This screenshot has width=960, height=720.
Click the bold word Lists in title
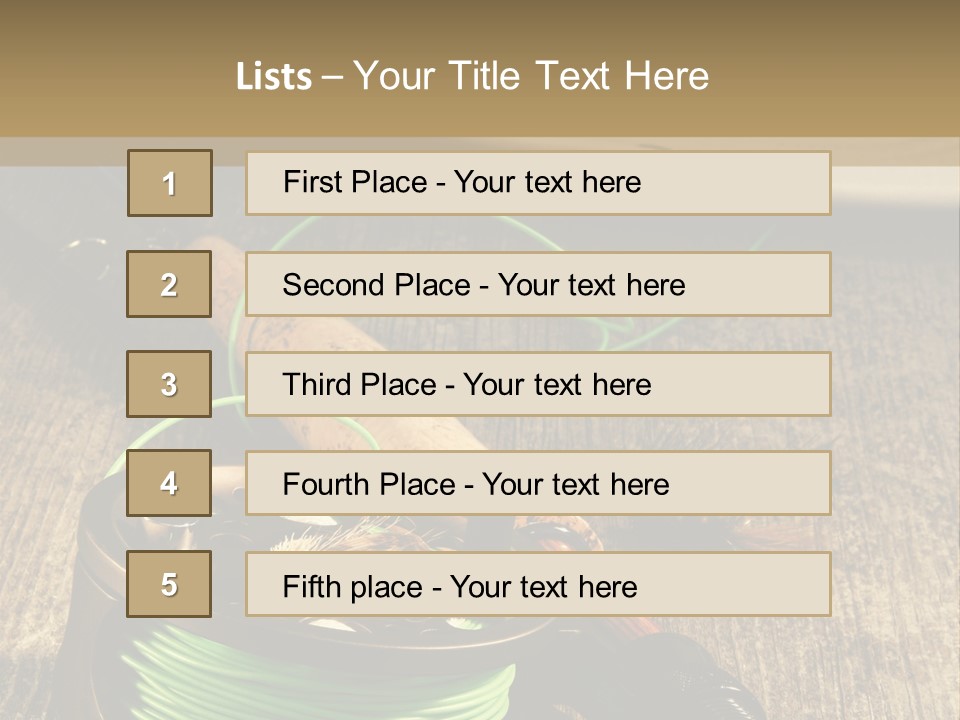click(274, 77)
